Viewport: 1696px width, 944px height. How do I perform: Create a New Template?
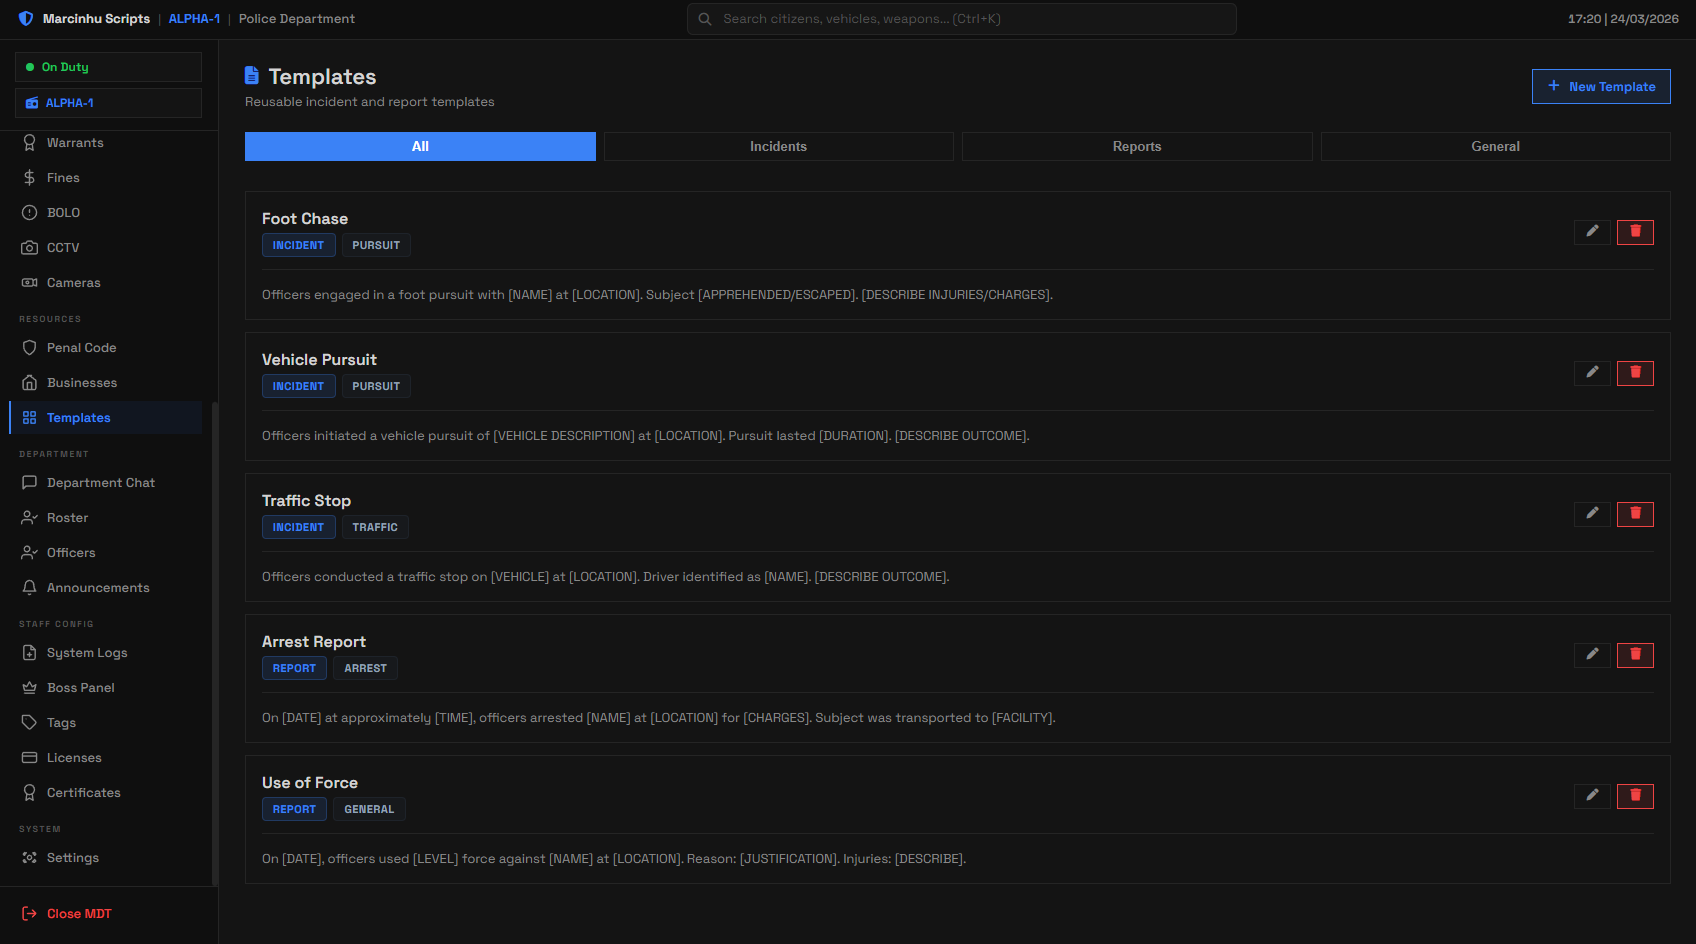[1601, 86]
